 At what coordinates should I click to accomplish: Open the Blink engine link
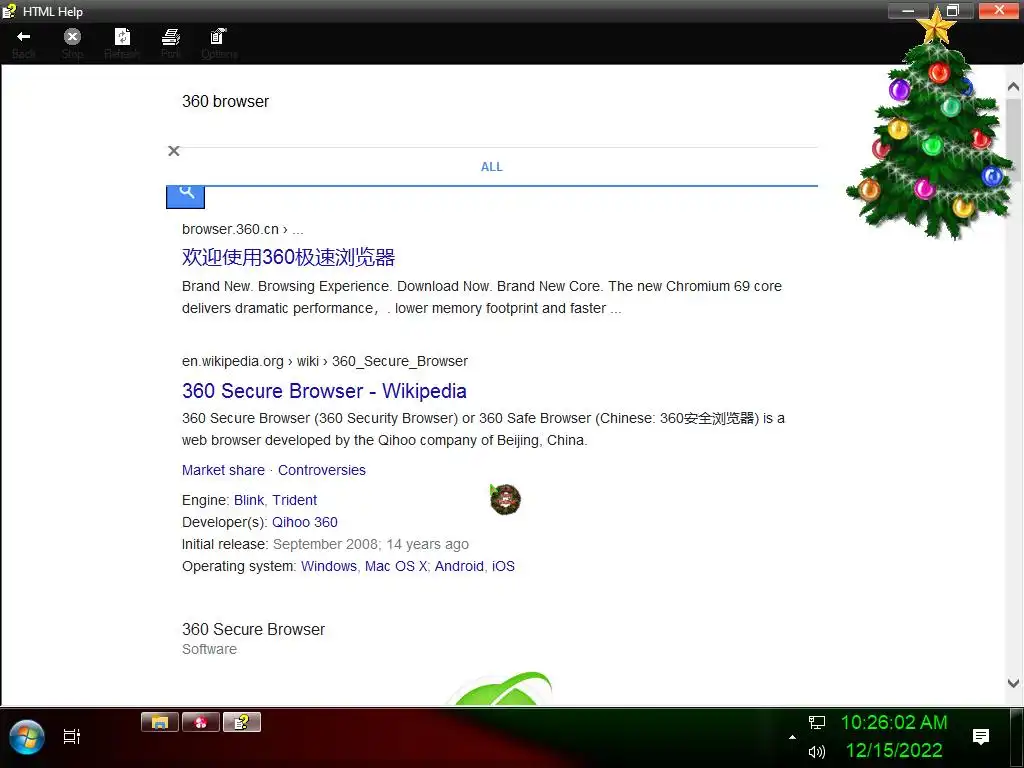[x=249, y=500]
